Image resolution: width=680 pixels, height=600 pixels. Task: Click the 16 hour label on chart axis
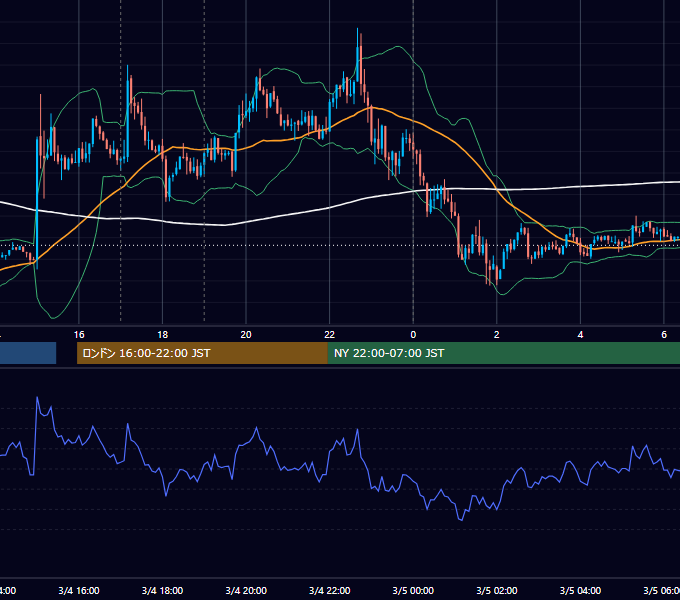(x=79, y=335)
